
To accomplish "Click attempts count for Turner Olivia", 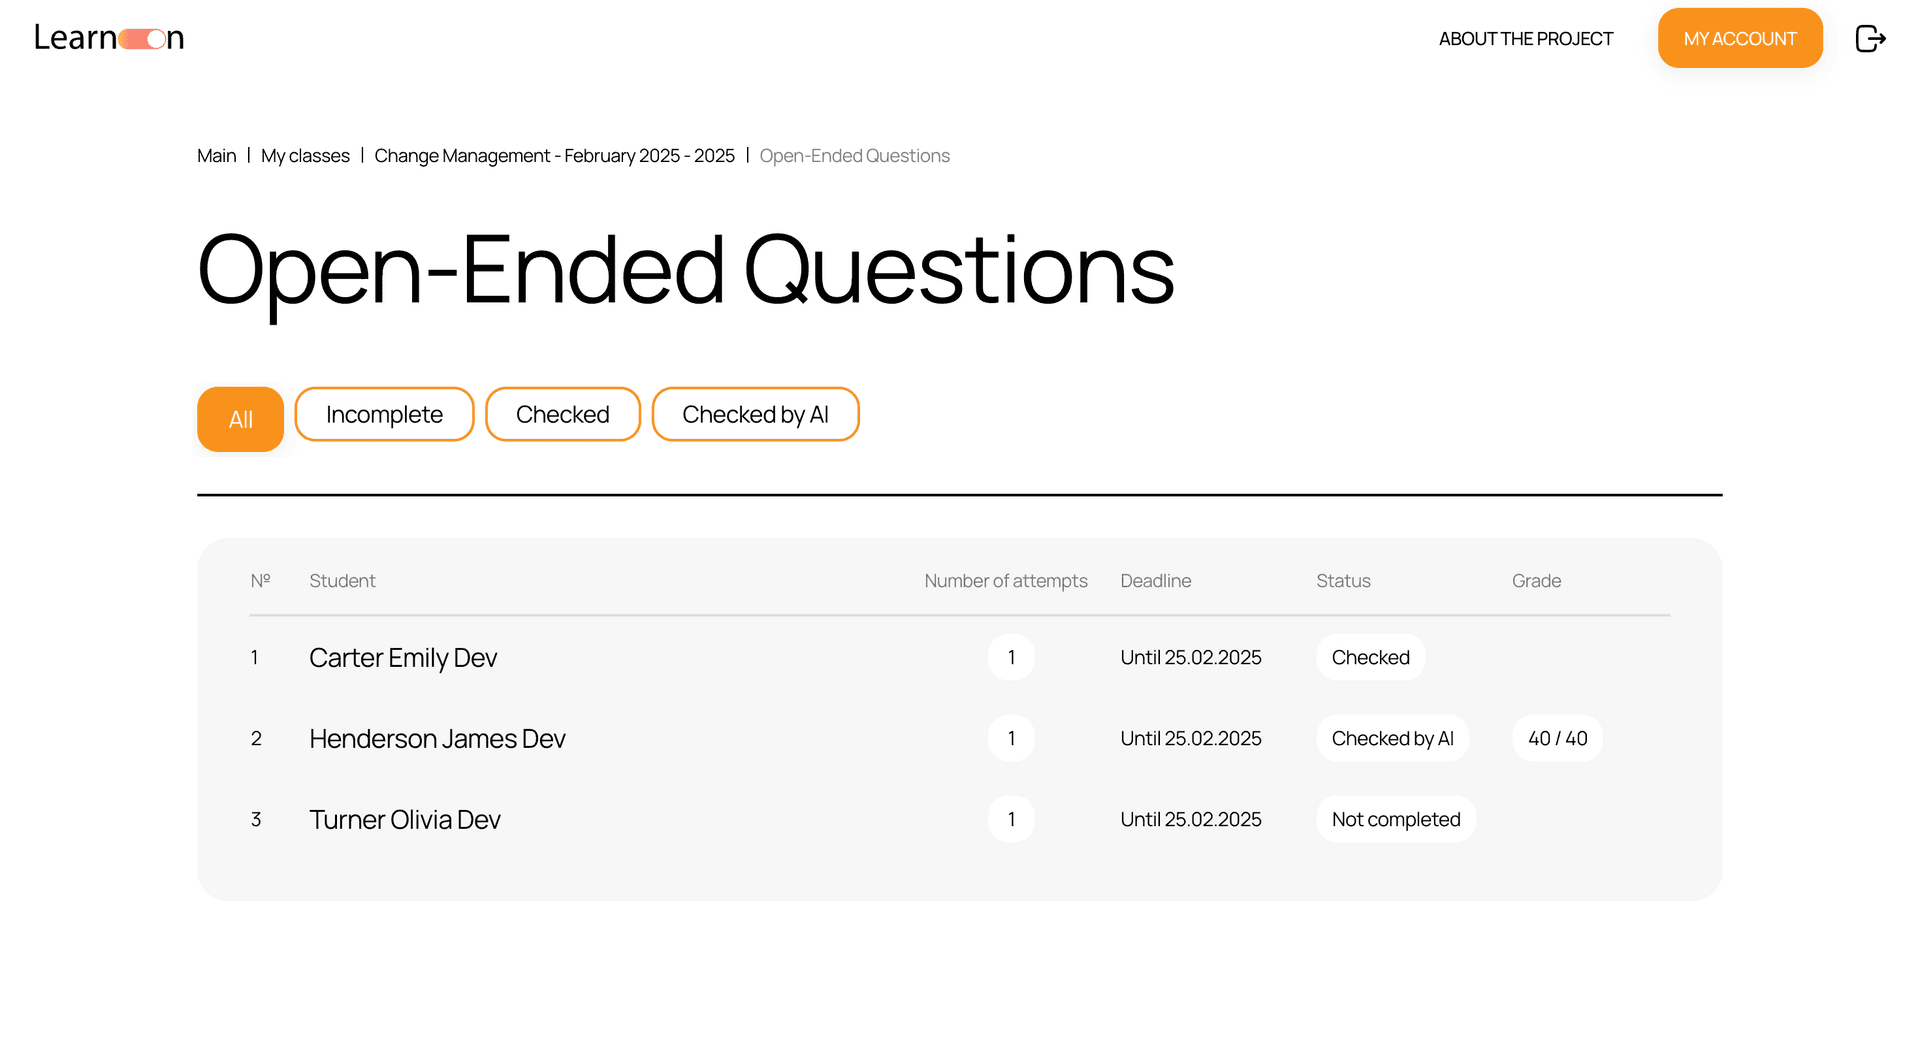I will coord(1011,820).
